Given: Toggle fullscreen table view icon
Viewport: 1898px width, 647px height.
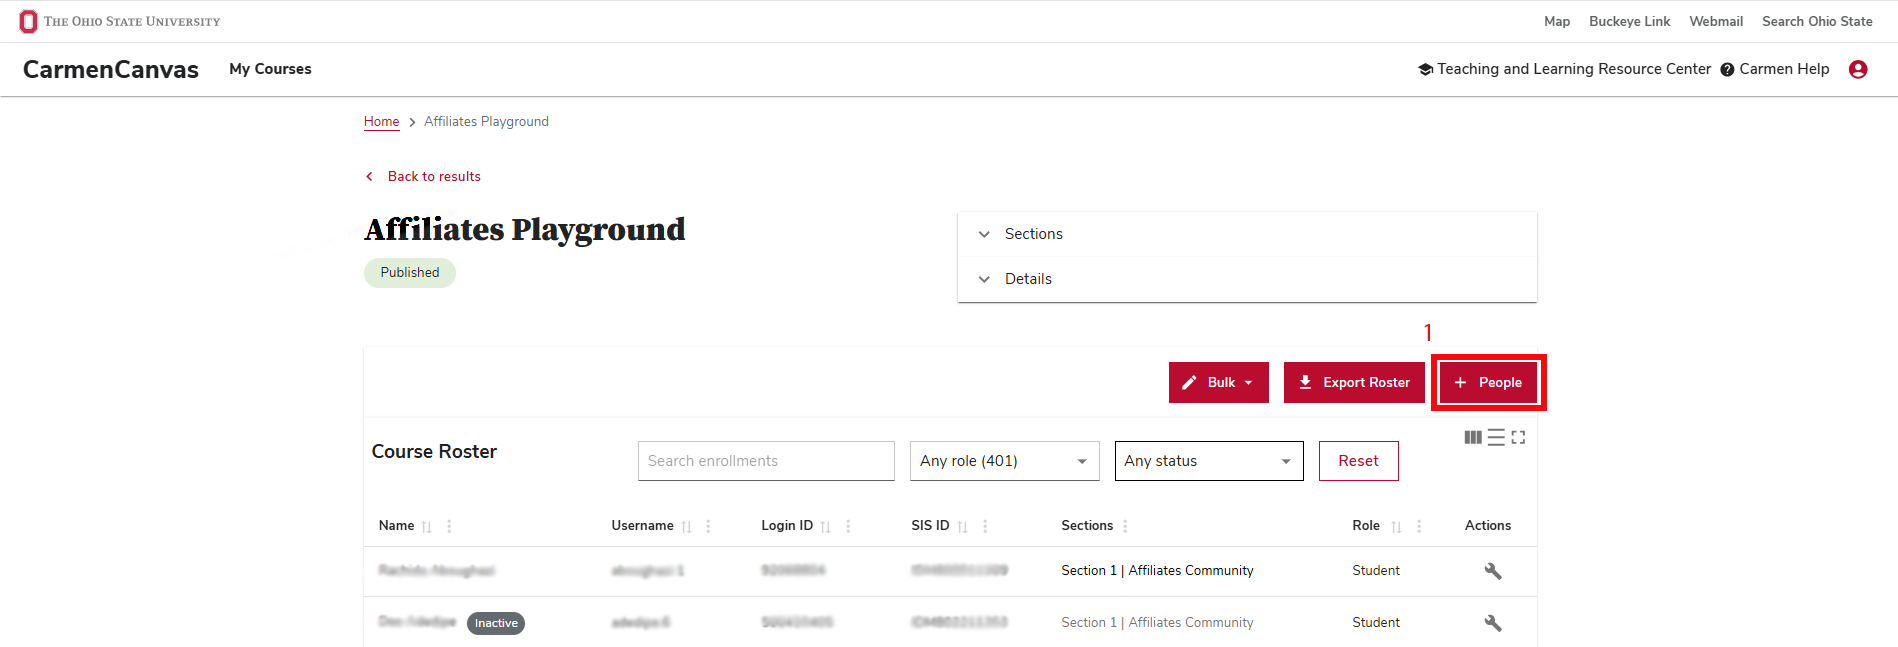Looking at the screenshot, I should point(1518,437).
